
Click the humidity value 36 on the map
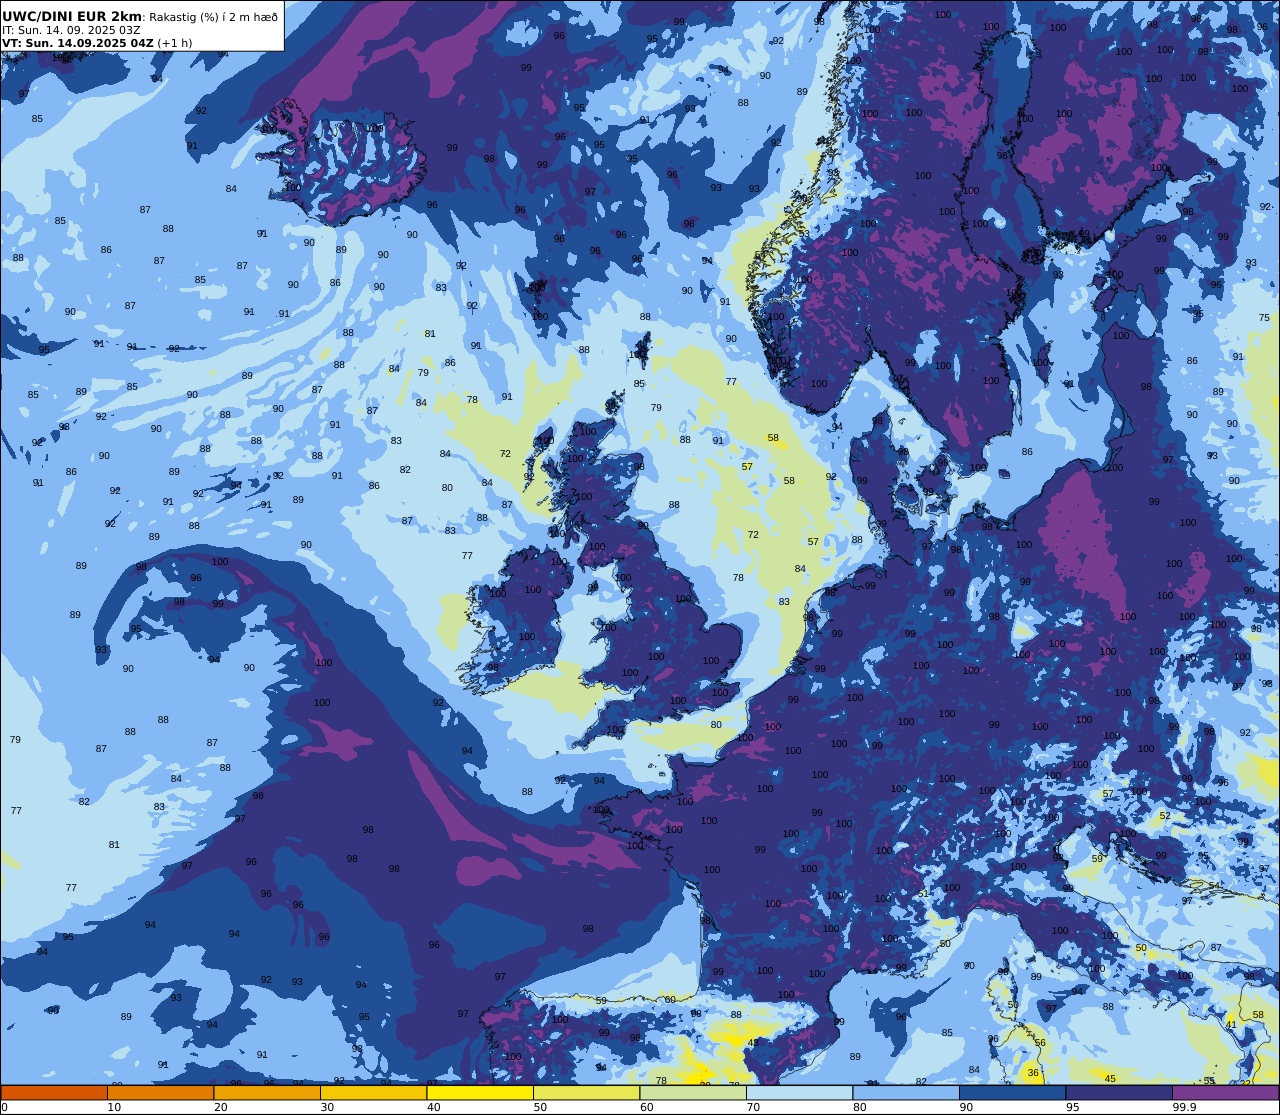[1033, 1073]
